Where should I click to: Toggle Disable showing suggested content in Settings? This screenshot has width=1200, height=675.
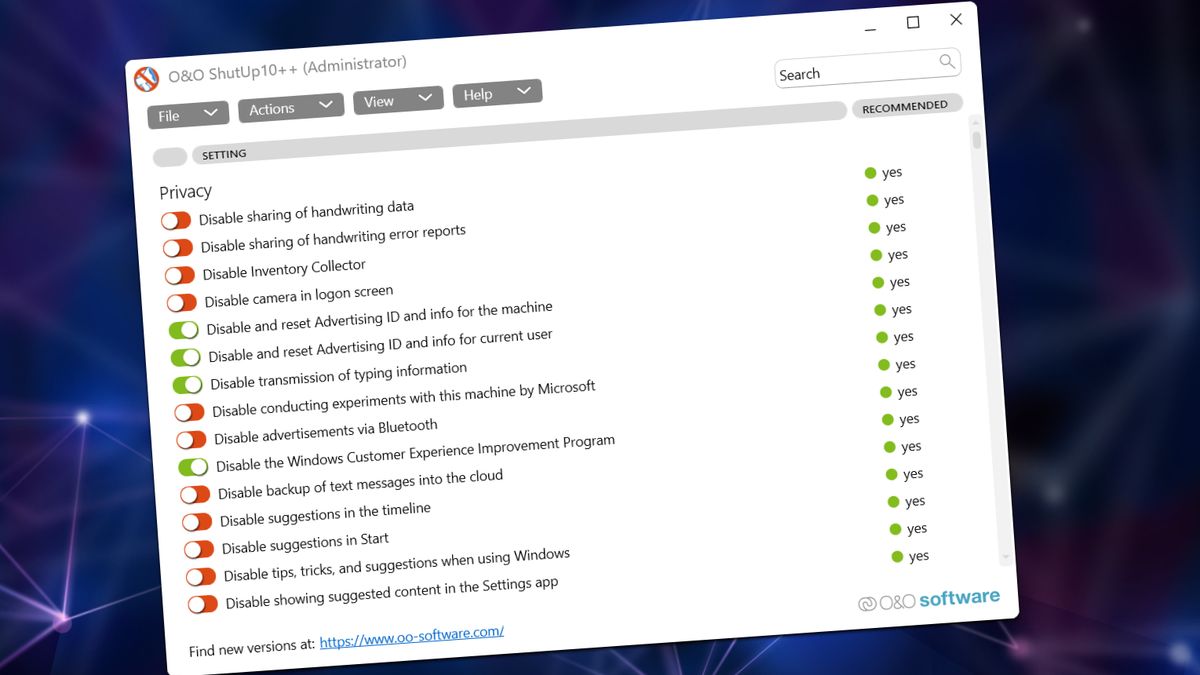click(203, 604)
